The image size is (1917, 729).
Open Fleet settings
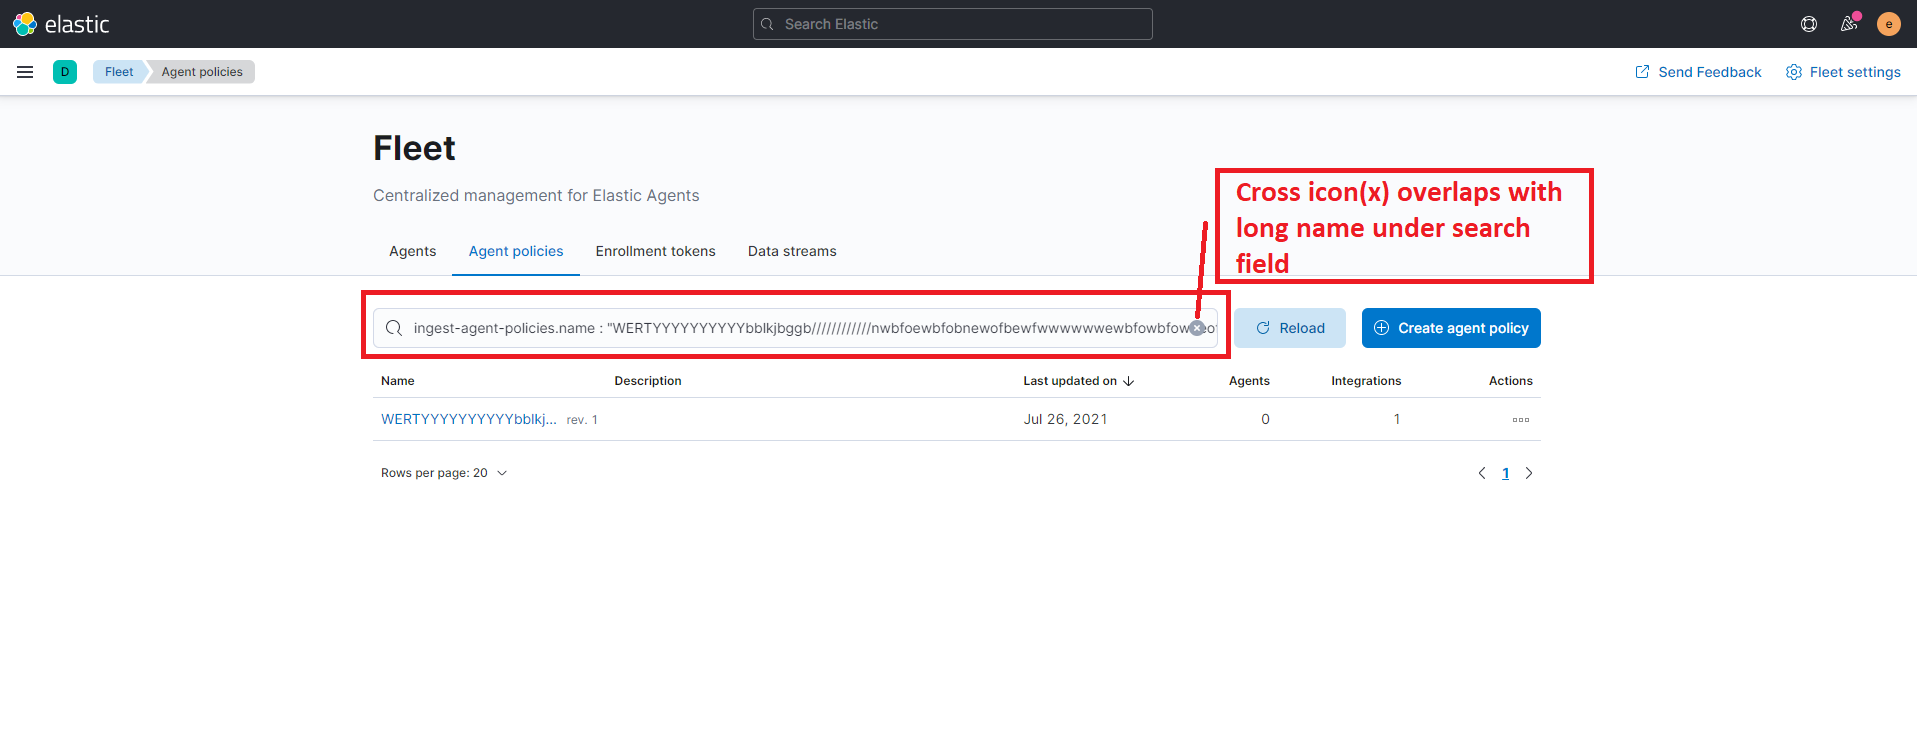point(1843,72)
